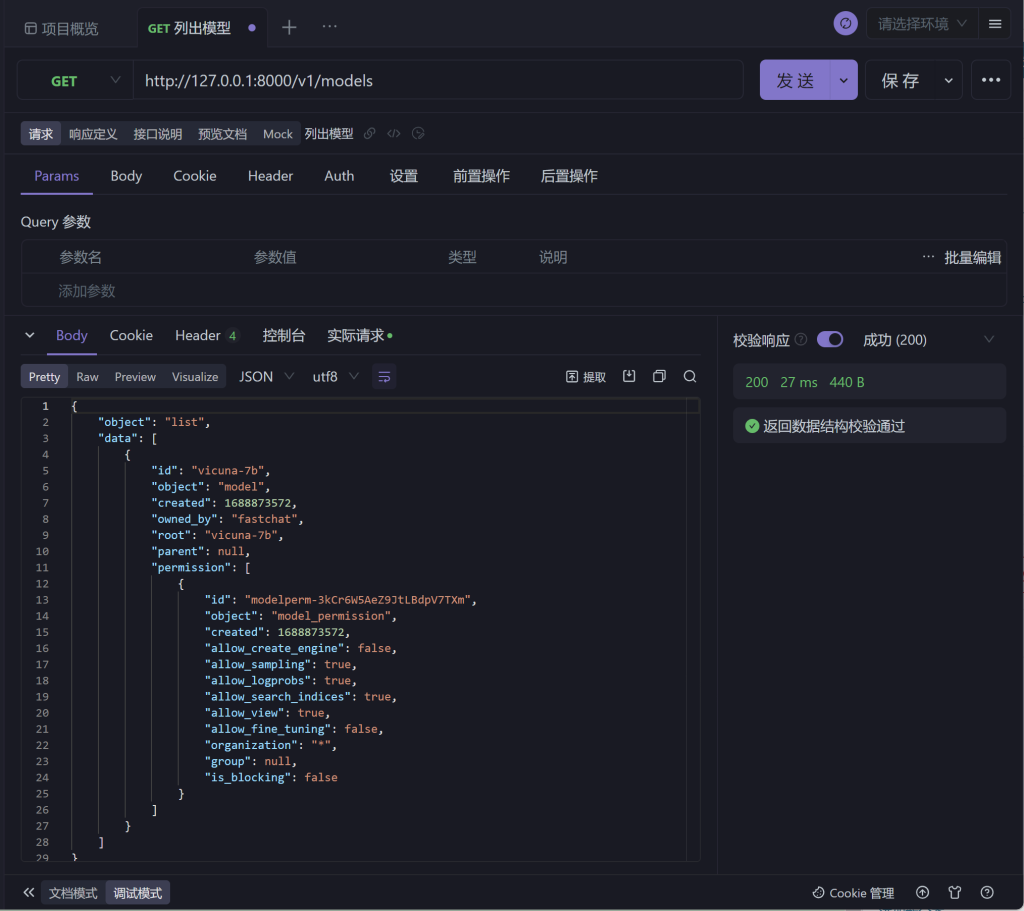The image size is (1024, 911).
Task: Open the GET method dropdown
Action: click(75, 80)
